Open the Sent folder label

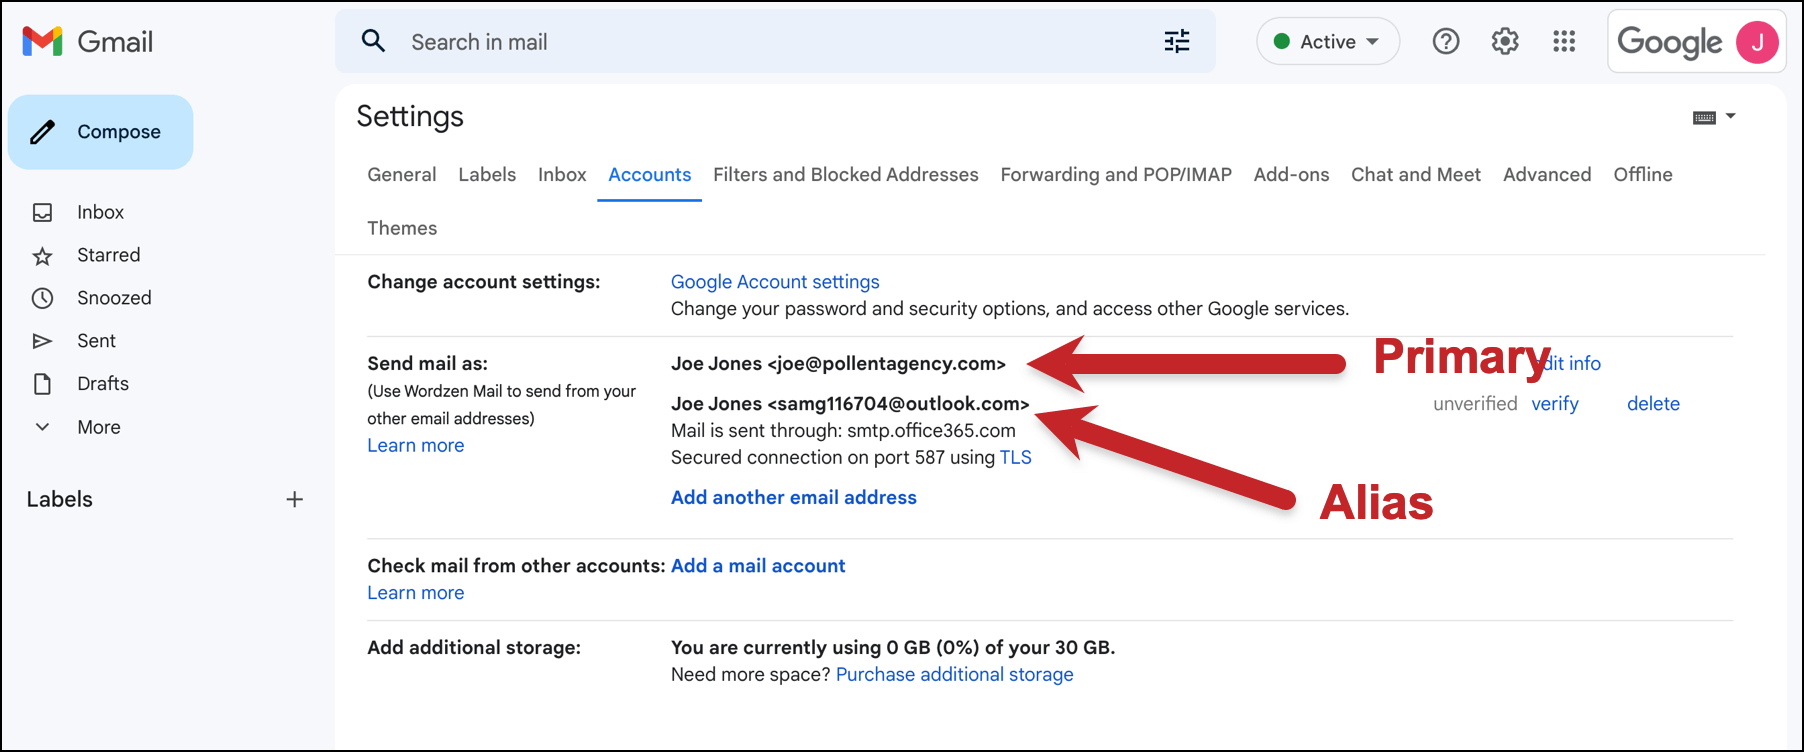[97, 341]
